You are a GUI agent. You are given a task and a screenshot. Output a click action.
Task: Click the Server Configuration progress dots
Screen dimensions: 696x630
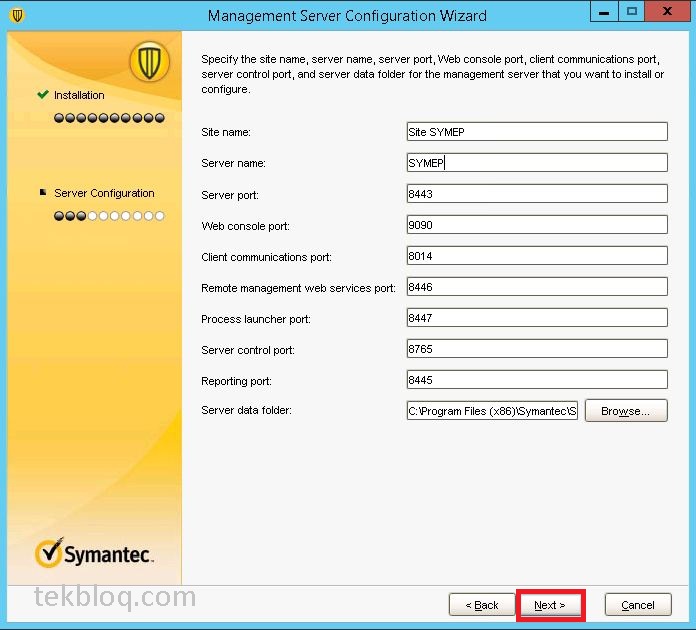[109, 216]
